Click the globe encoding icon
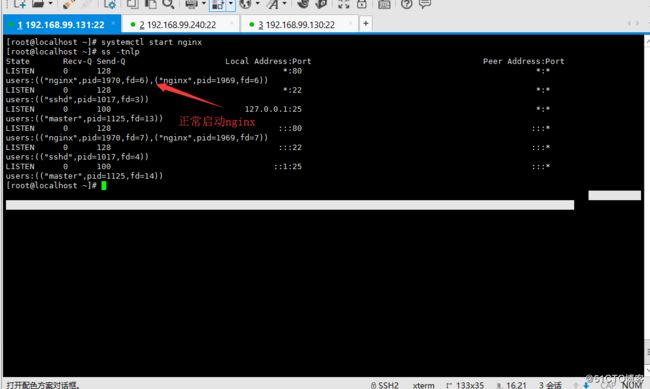The image size is (650, 389). (245, 4)
